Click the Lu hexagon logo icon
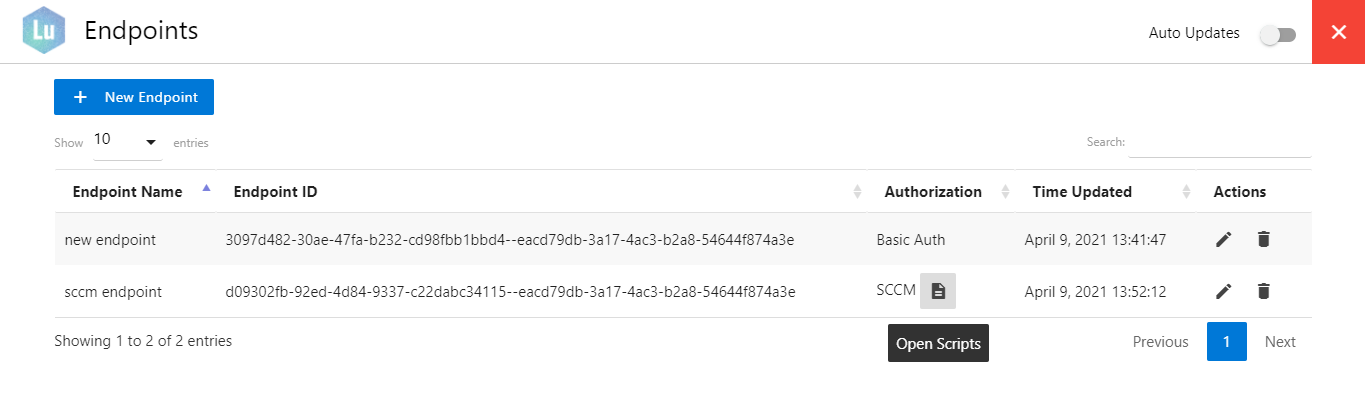1365x417 pixels. [44, 31]
